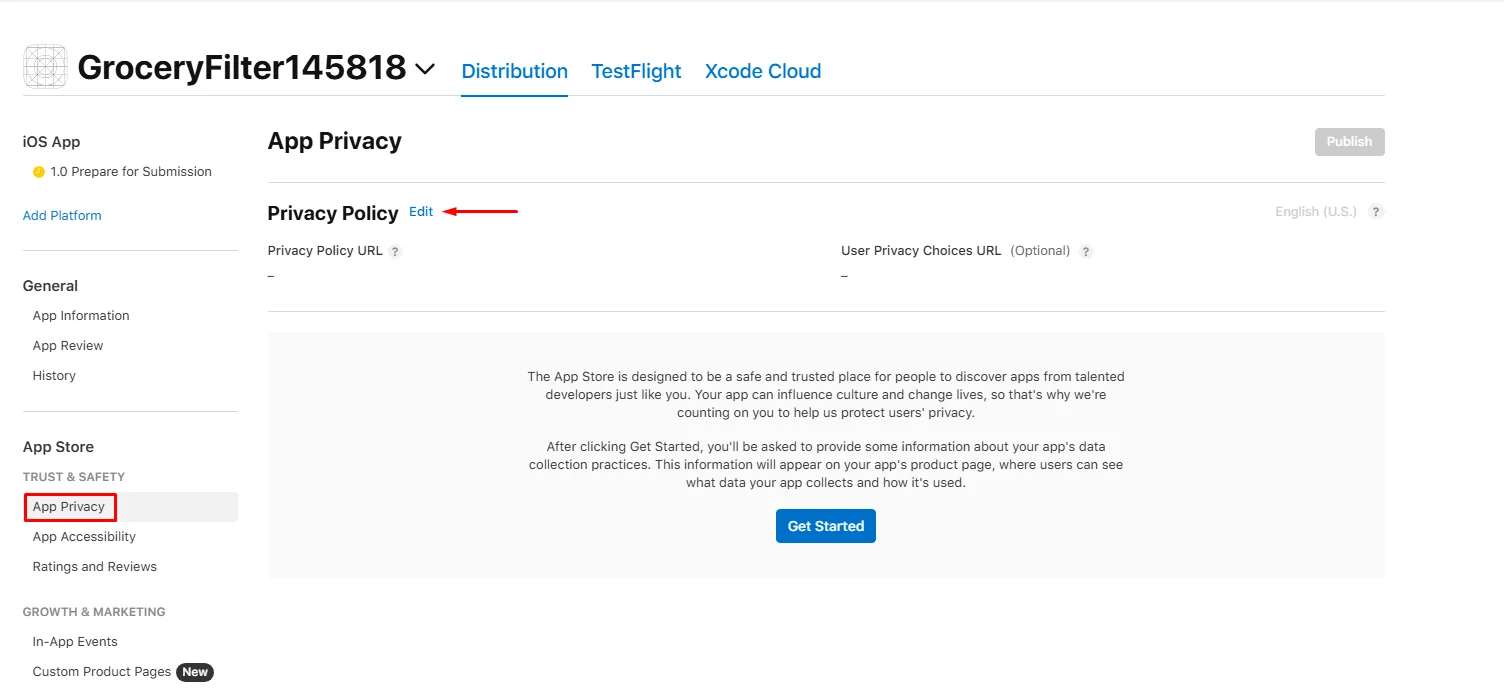Click the grayed Publish button
The height and width of the screenshot is (689, 1504).
(1349, 142)
